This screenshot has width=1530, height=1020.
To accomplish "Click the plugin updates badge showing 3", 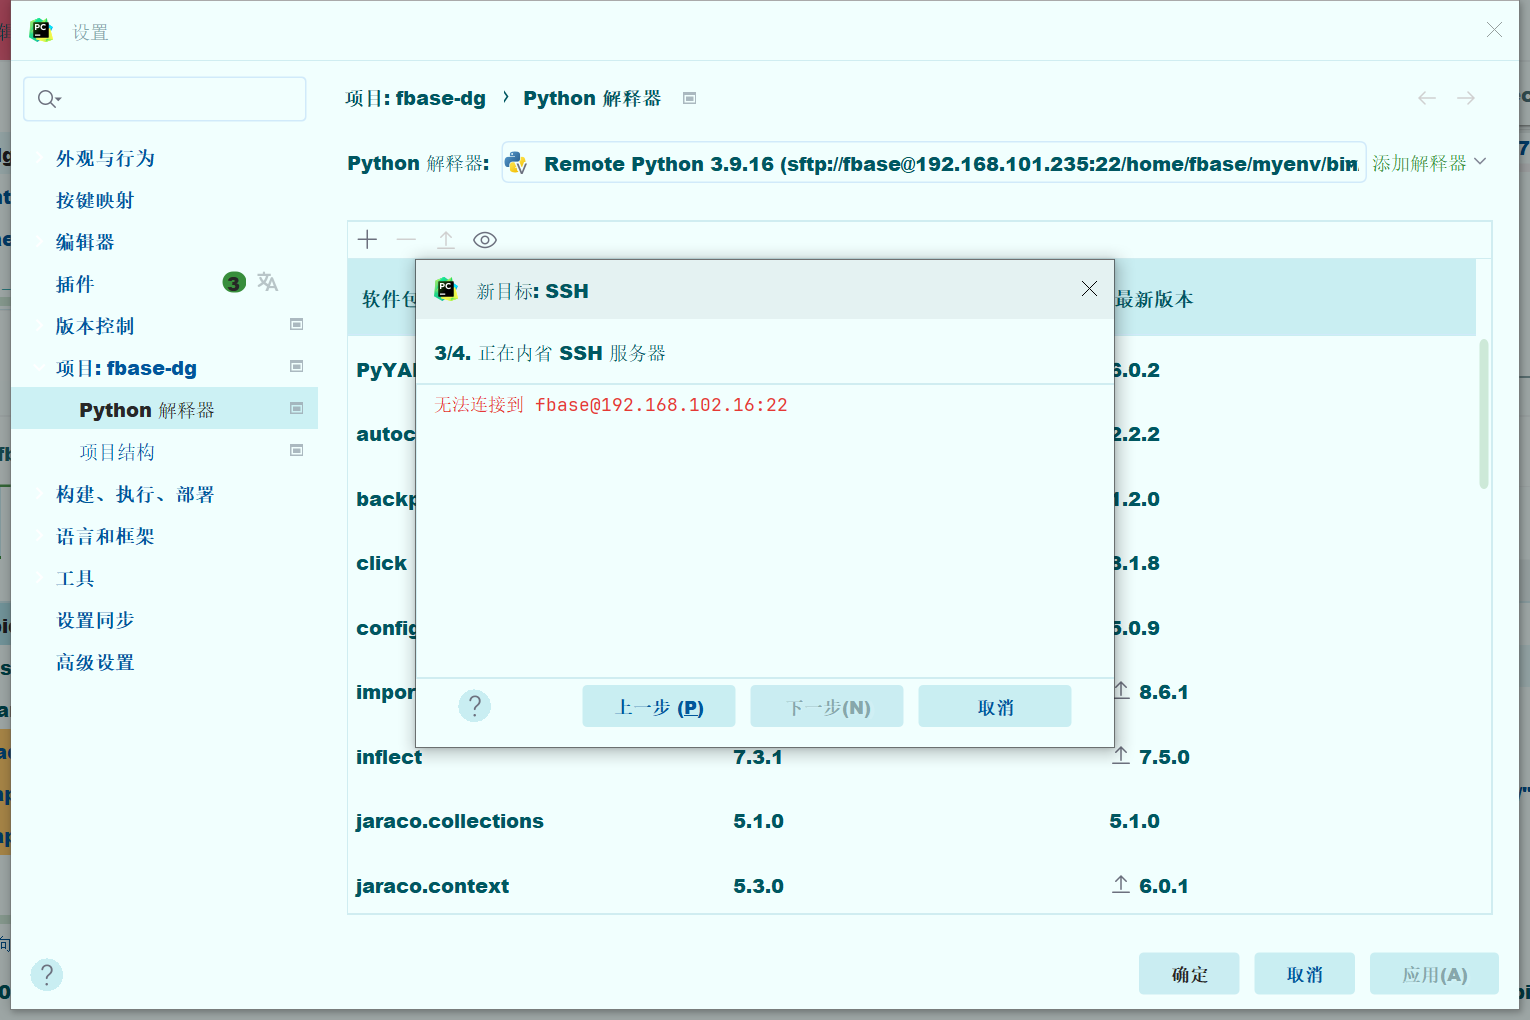I will coord(234,283).
